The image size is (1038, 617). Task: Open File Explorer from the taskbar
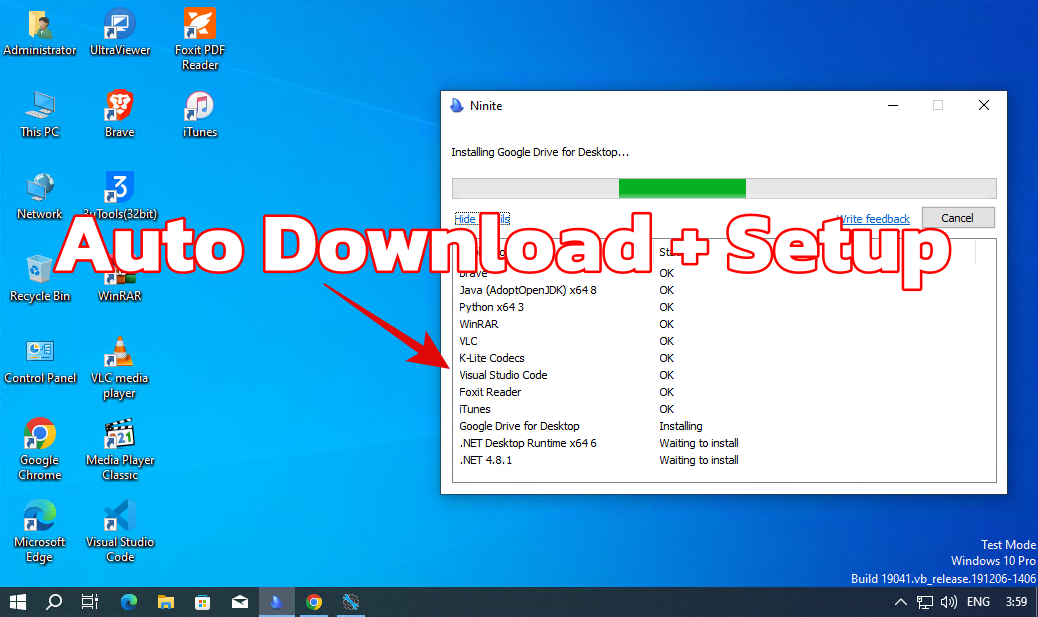coord(165,602)
